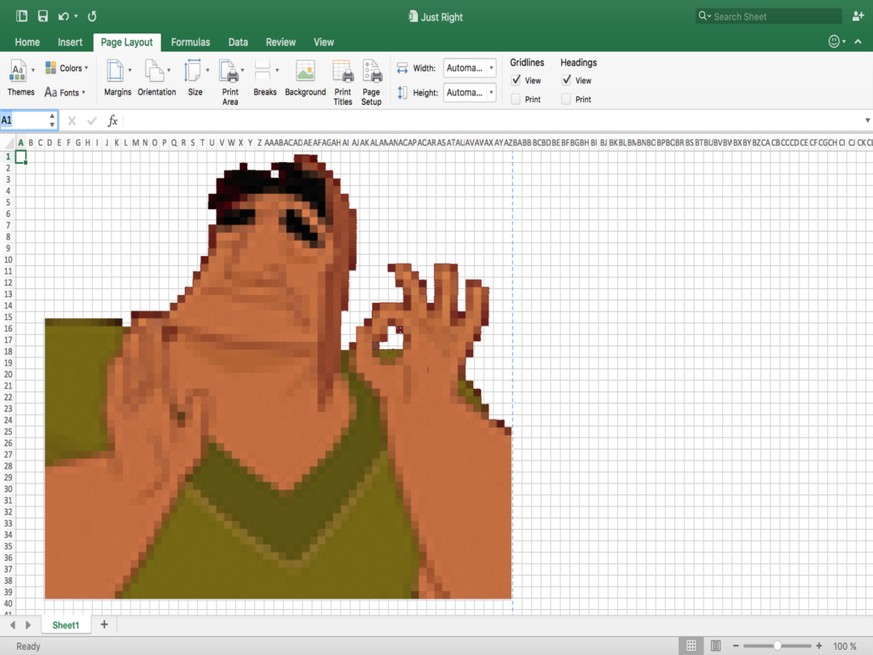Switch to the Formulas tab

tap(190, 42)
